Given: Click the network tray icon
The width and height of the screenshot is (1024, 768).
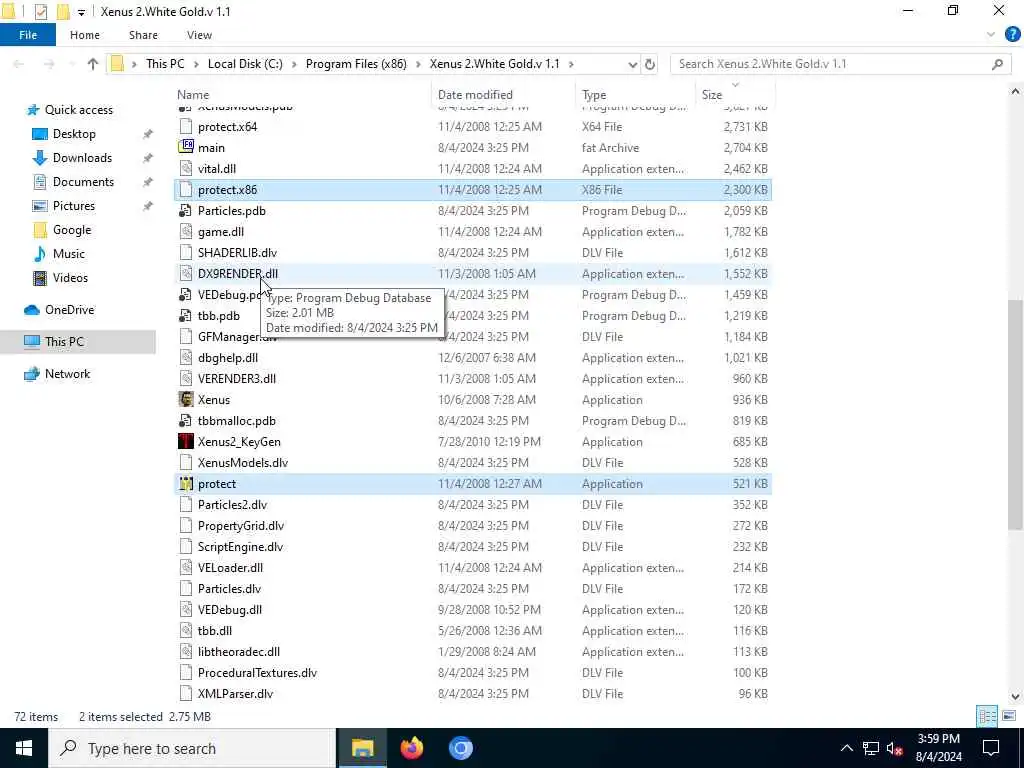Looking at the screenshot, I should [x=871, y=748].
